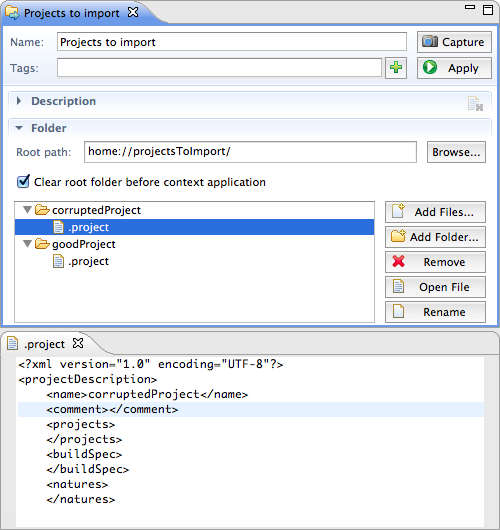The height and width of the screenshot is (530, 500).
Task: Click the Open File button
Action: 435,287
